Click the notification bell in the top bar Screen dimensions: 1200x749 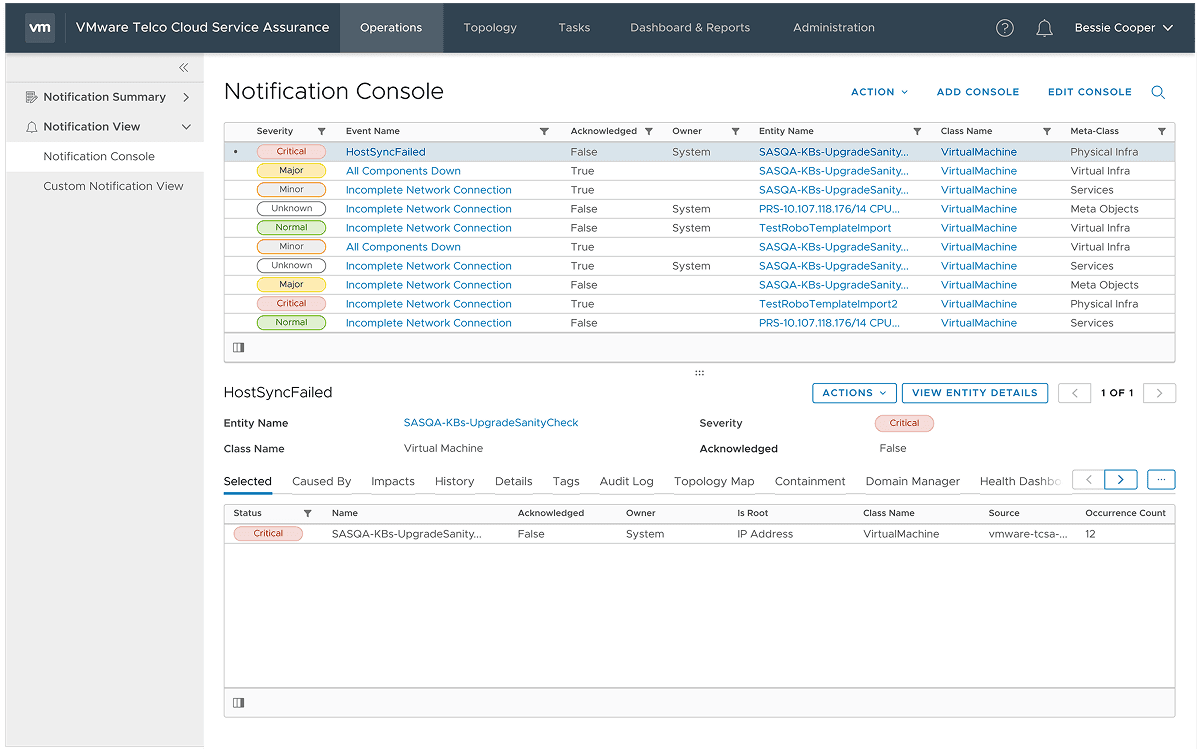[1044, 27]
